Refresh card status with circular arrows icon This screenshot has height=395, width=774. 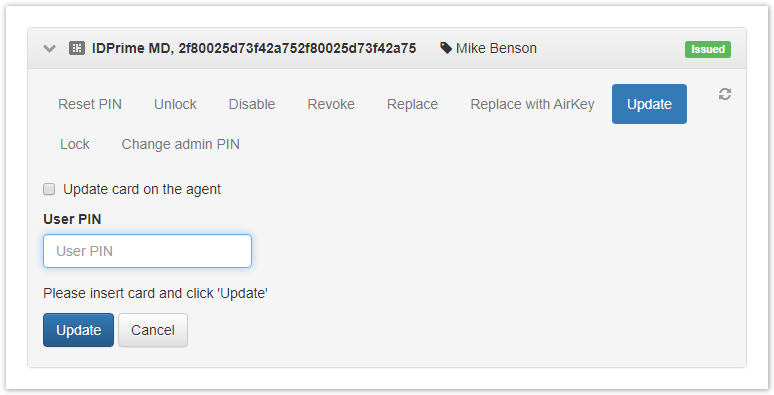725,94
